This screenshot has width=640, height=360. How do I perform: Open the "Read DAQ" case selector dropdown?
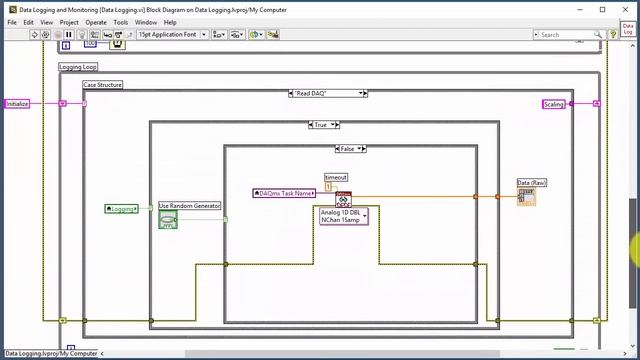[x=360, y=93]
